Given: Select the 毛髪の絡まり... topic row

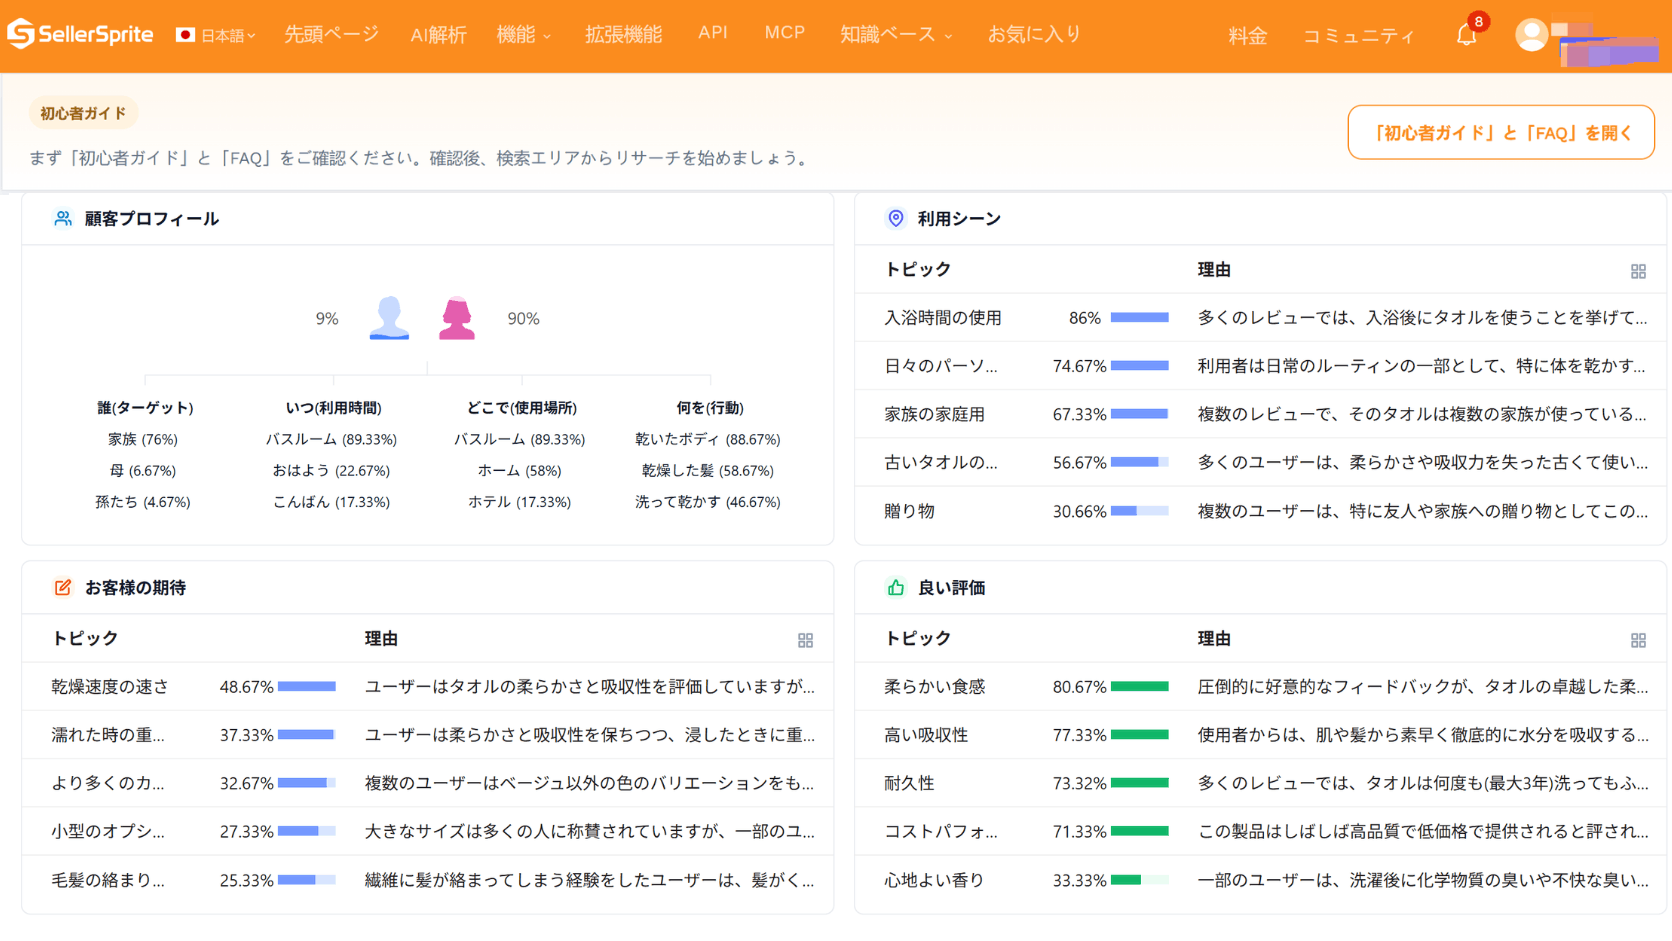Looking at the screenshot, I should point(428,880).
